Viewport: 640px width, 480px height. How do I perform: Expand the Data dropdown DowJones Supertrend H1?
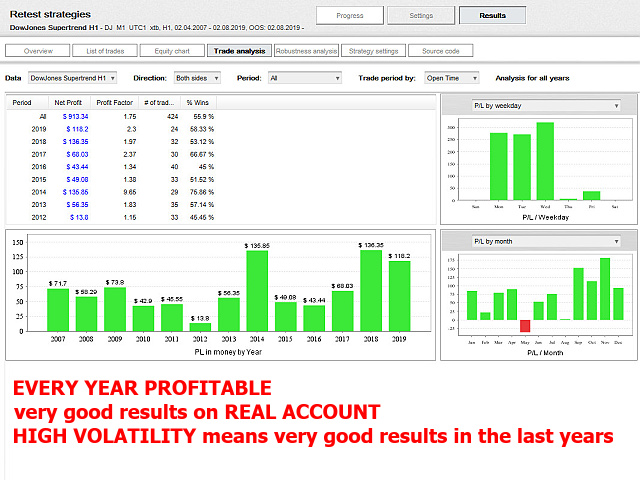(x=72, y=78)
